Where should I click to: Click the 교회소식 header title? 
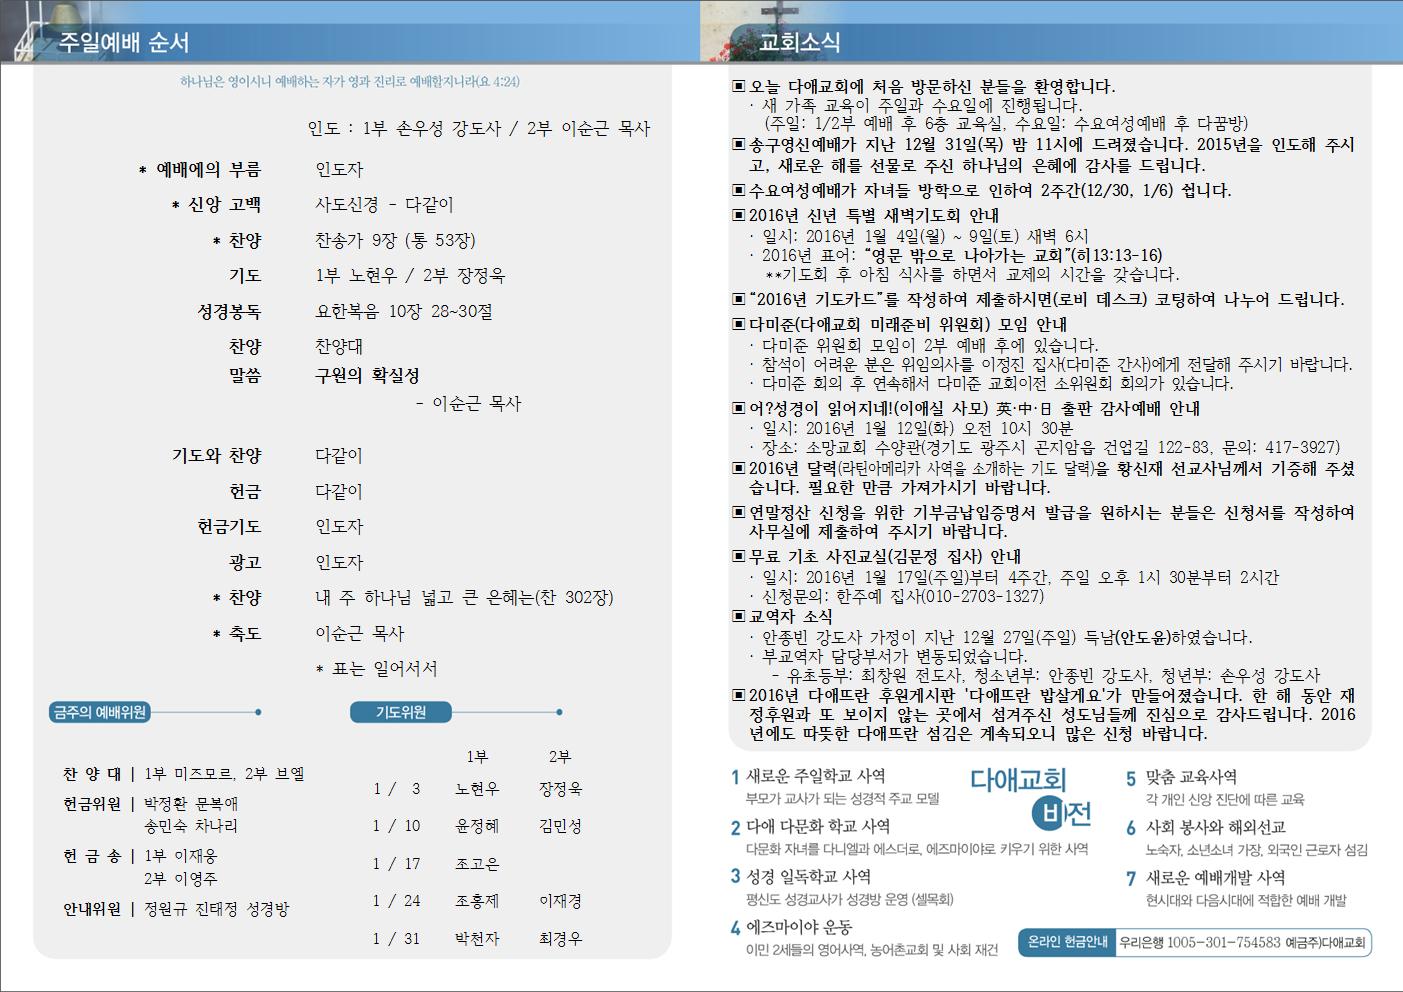click(799, 42)
